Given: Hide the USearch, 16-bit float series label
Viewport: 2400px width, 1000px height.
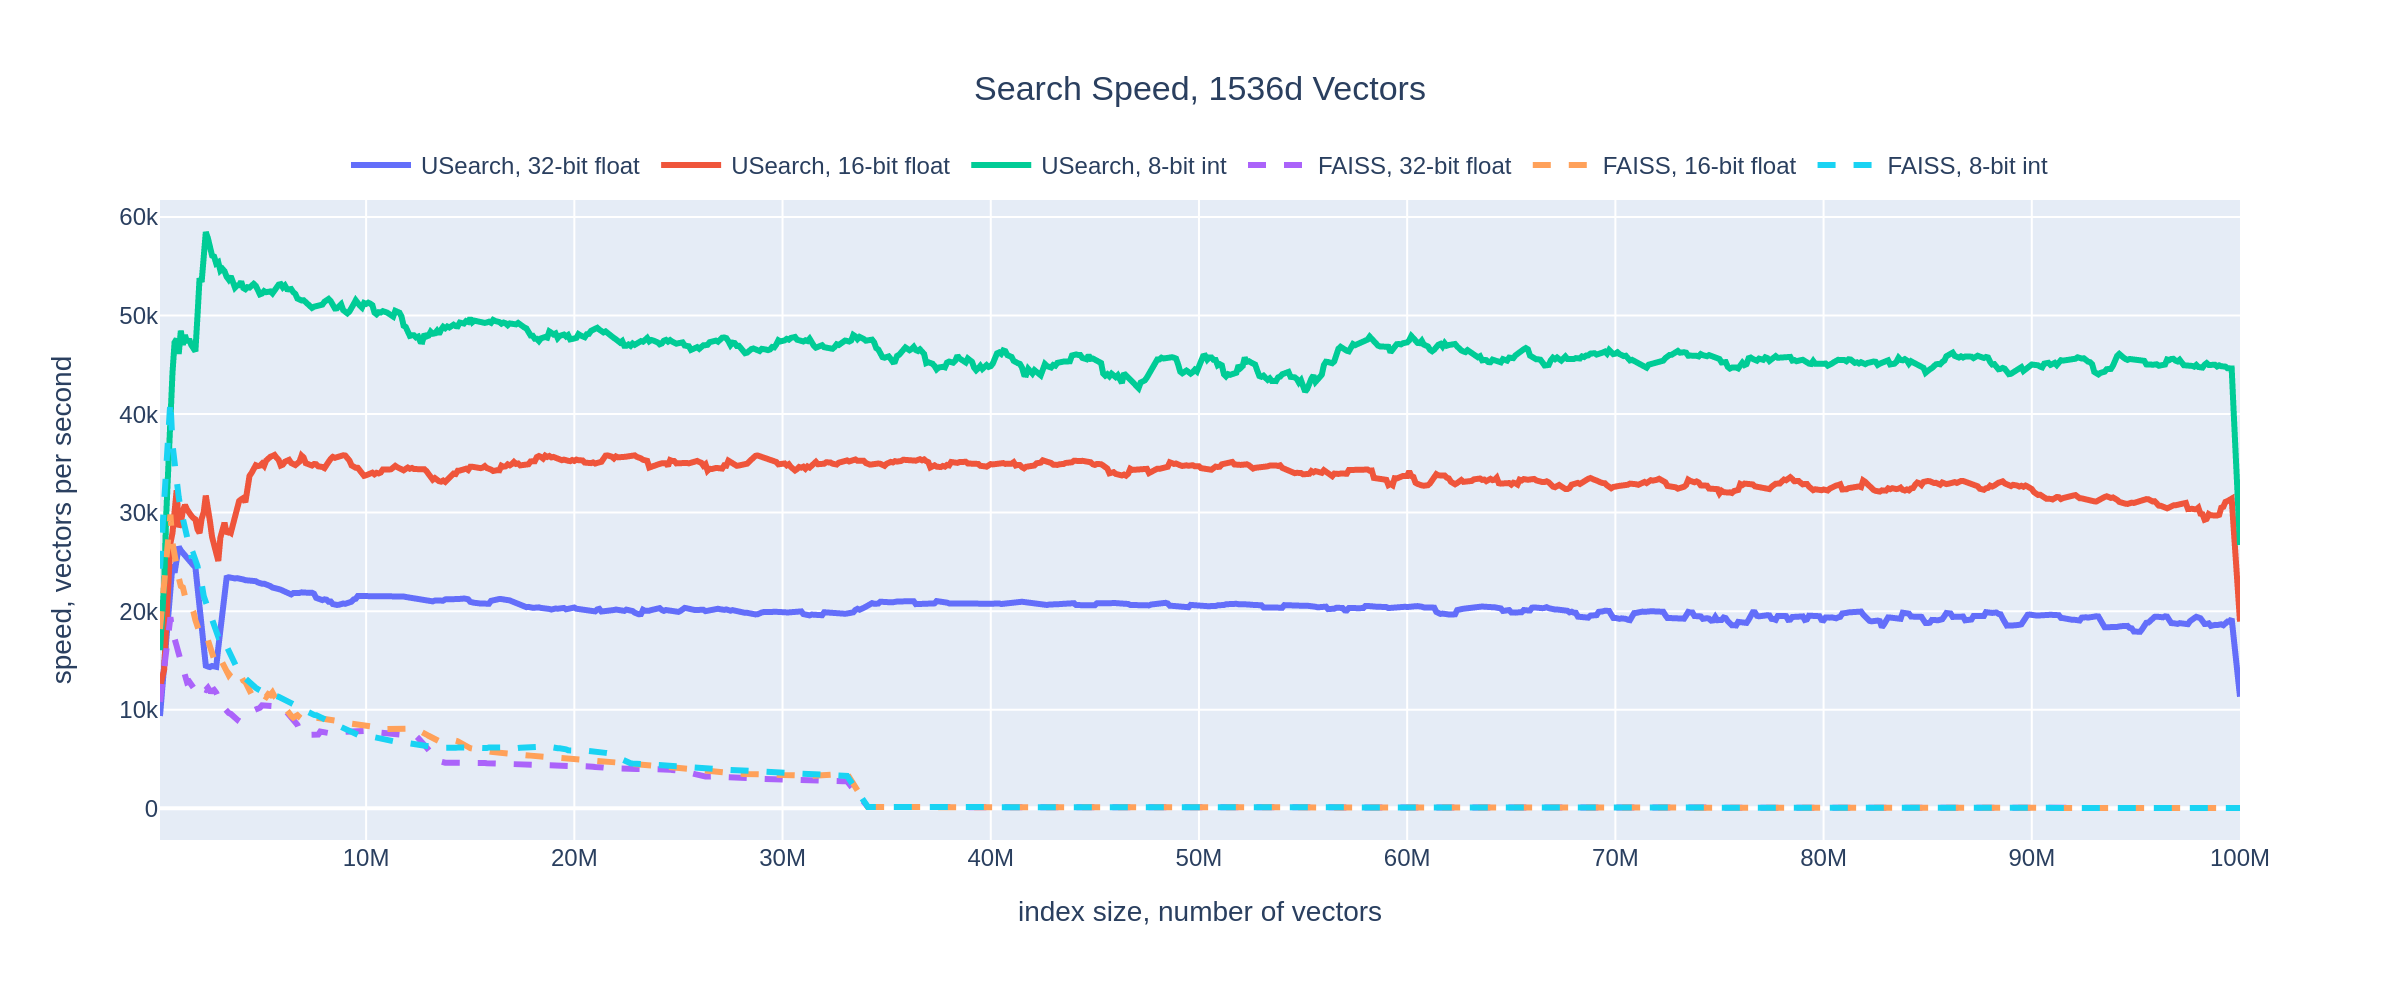Looking at the screenshot, I should [x=840, y=166].
